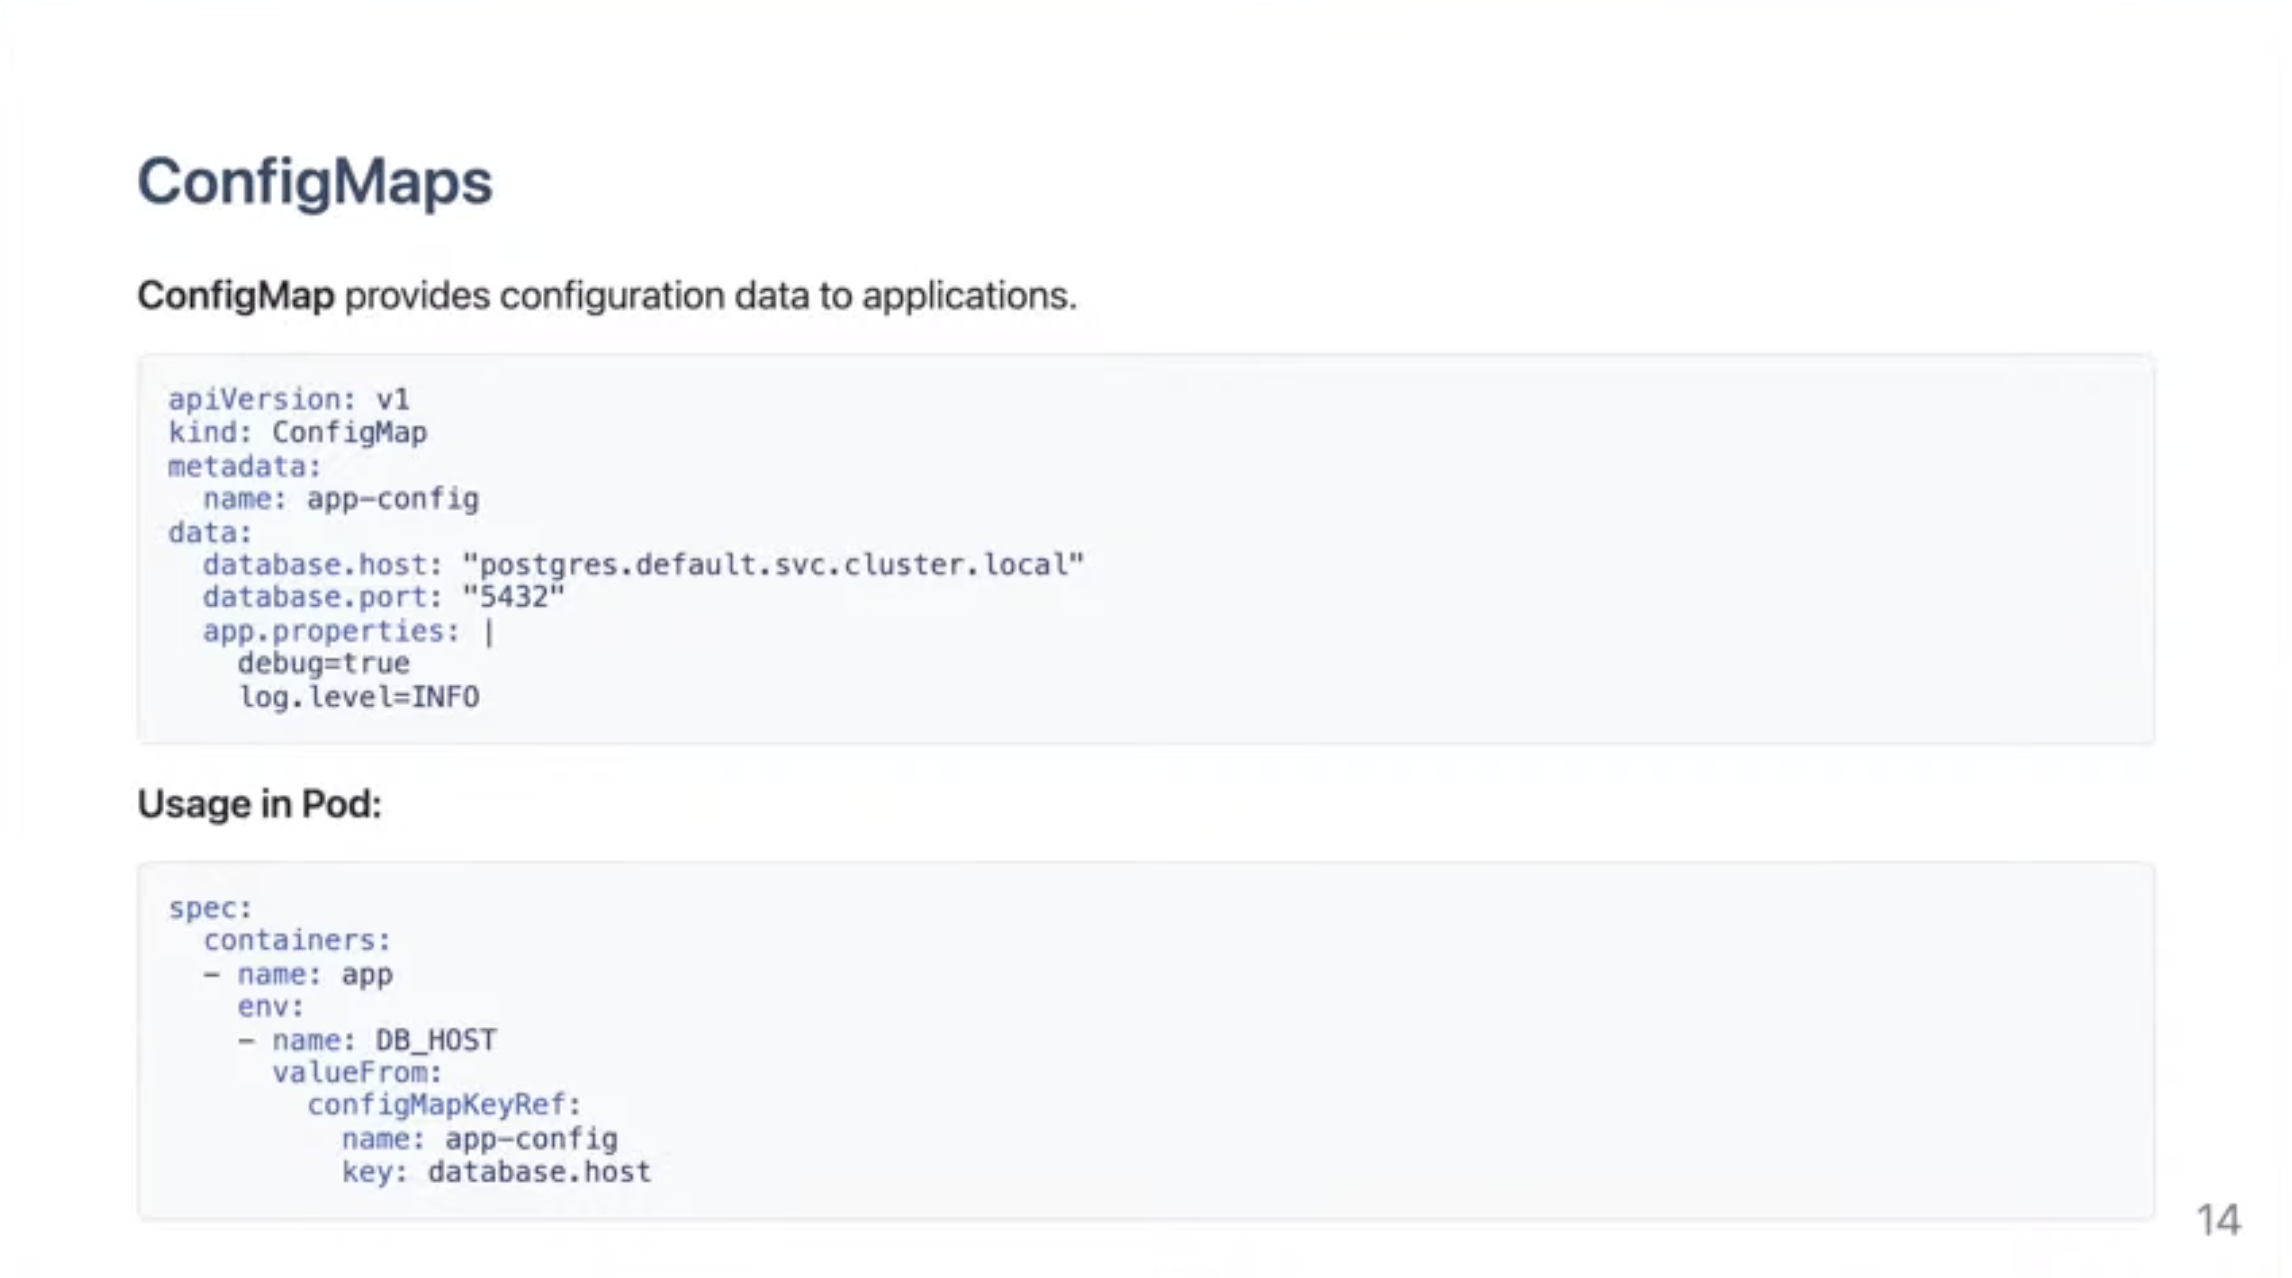Click slide page number 14
Viewport: 2292px width, 1278px height.
[x=2217, y=1220]
